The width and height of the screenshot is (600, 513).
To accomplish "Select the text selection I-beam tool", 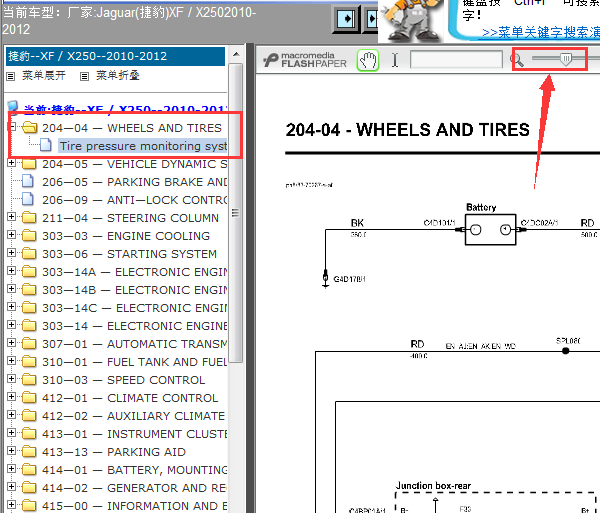I will point(395,60).
